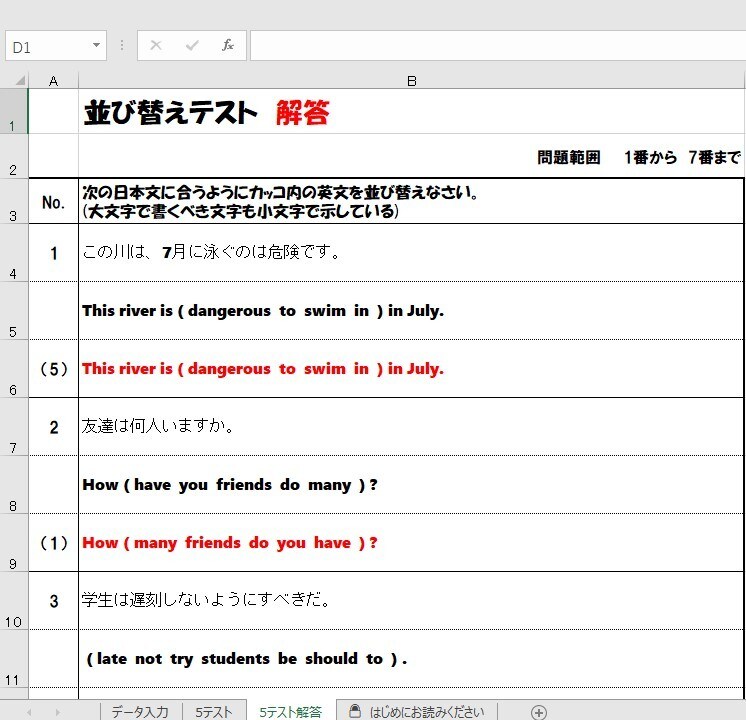Open Insert Function via fx icon
Viewport: 746px width, 720px height.
(227, 45)
